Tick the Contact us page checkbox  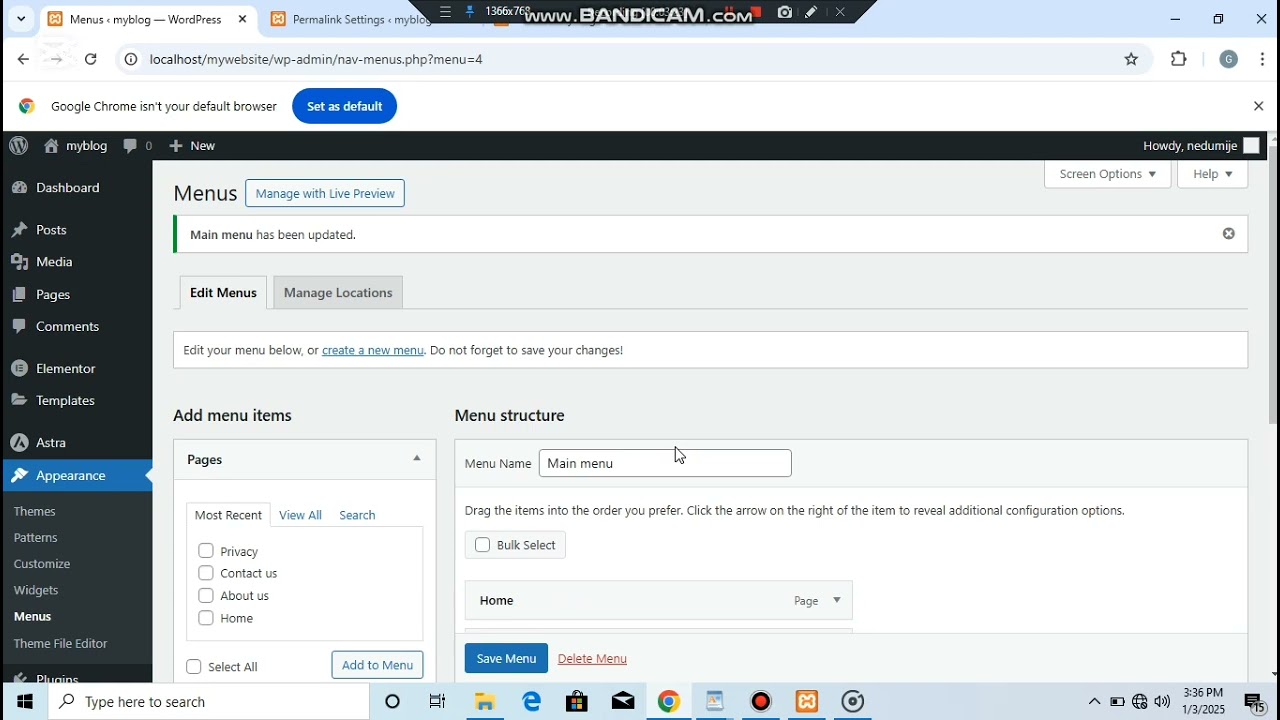click(x=206, y=573)
